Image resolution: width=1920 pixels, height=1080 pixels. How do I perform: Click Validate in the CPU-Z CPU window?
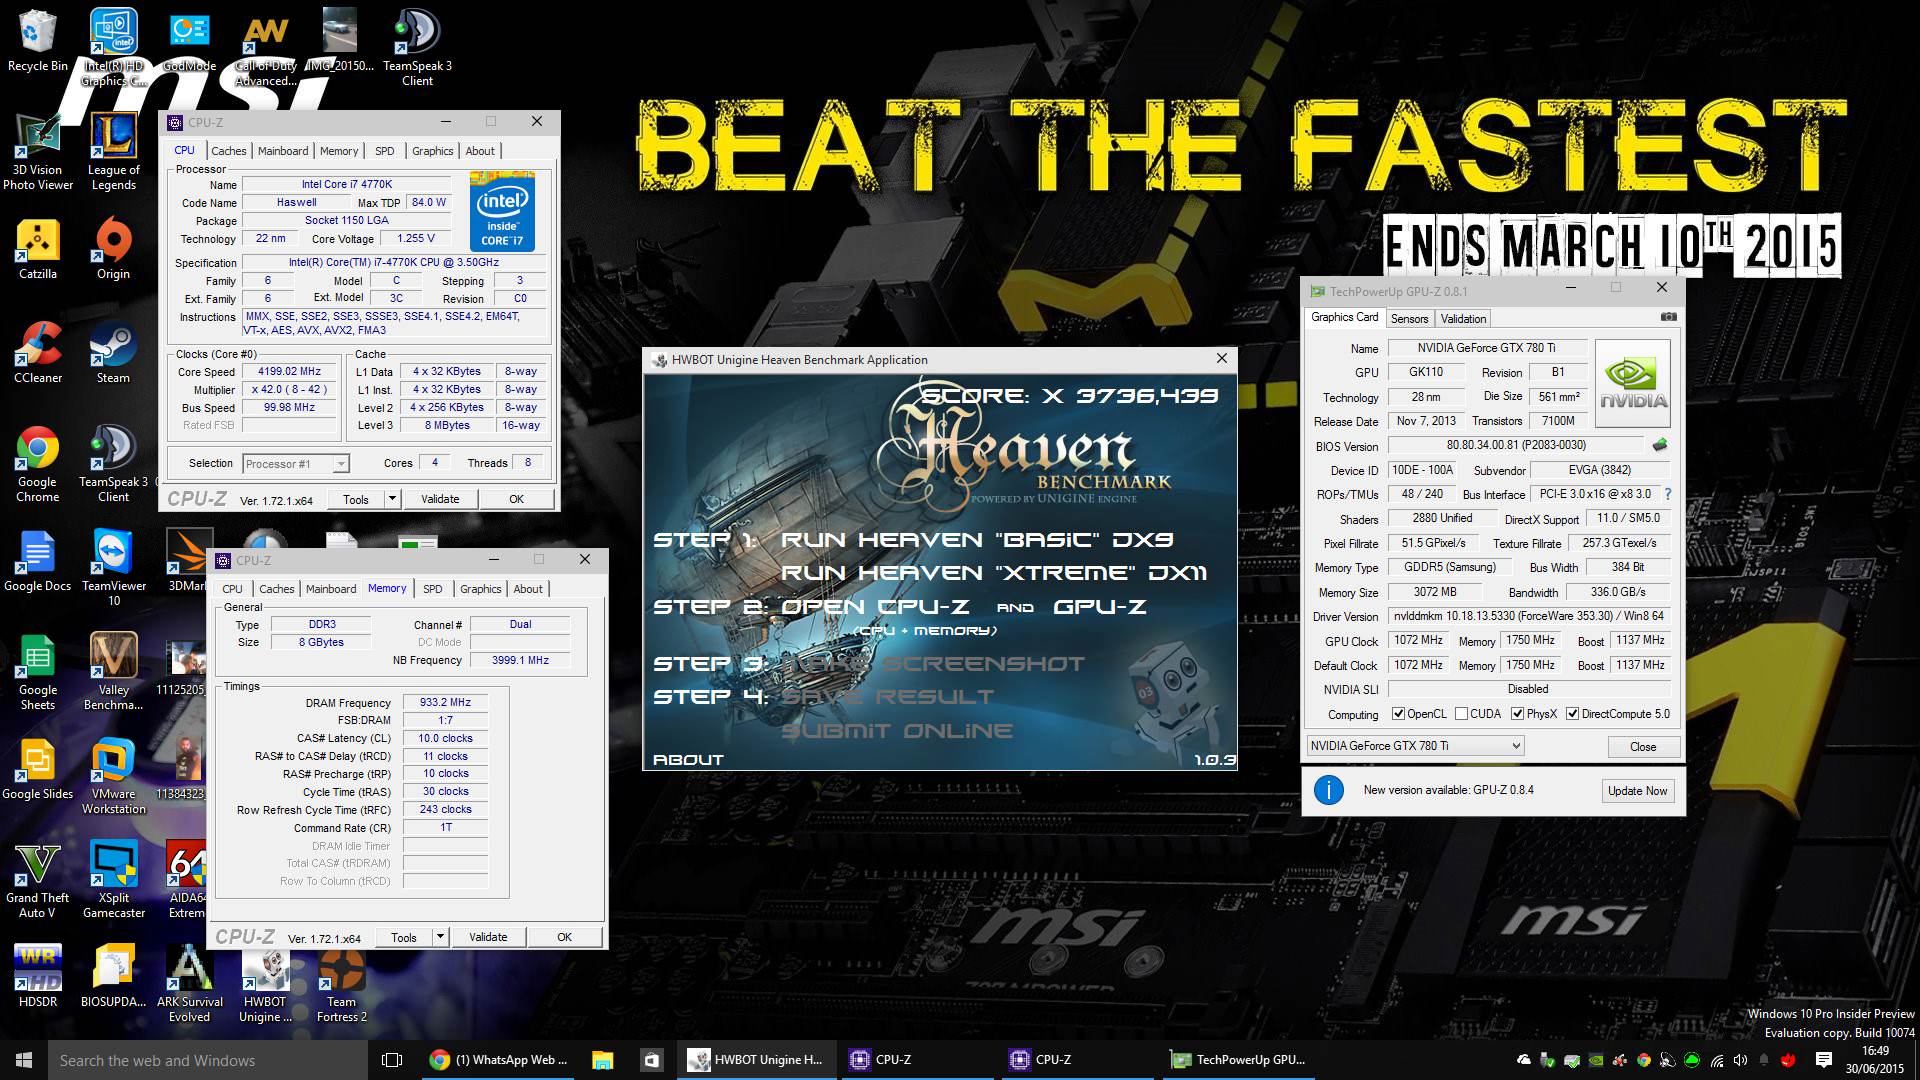click(440, 499)
